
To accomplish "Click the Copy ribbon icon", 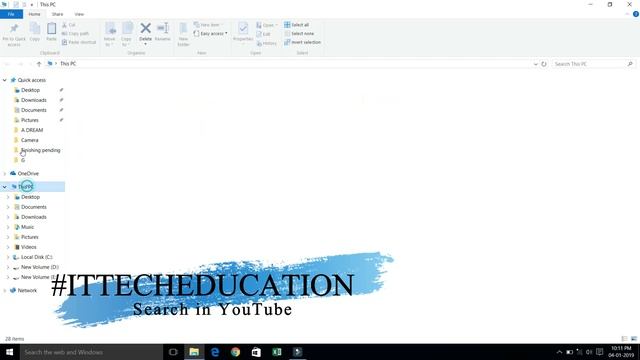I will point(35,28).
